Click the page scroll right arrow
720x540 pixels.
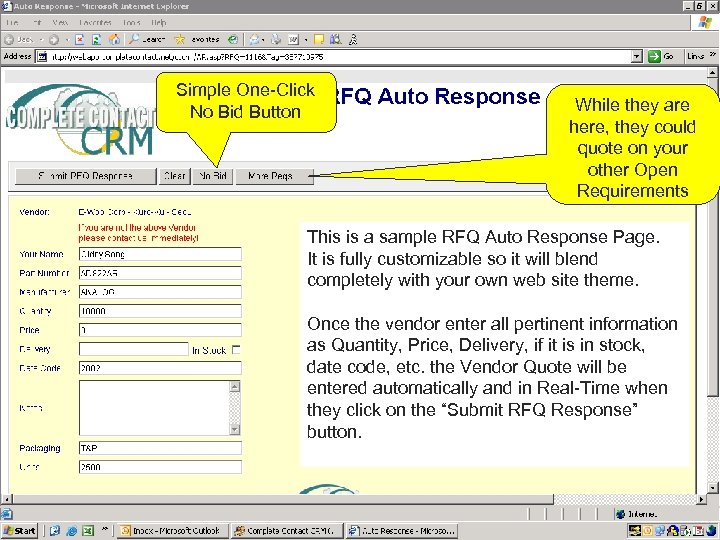(x=702, y=499)
